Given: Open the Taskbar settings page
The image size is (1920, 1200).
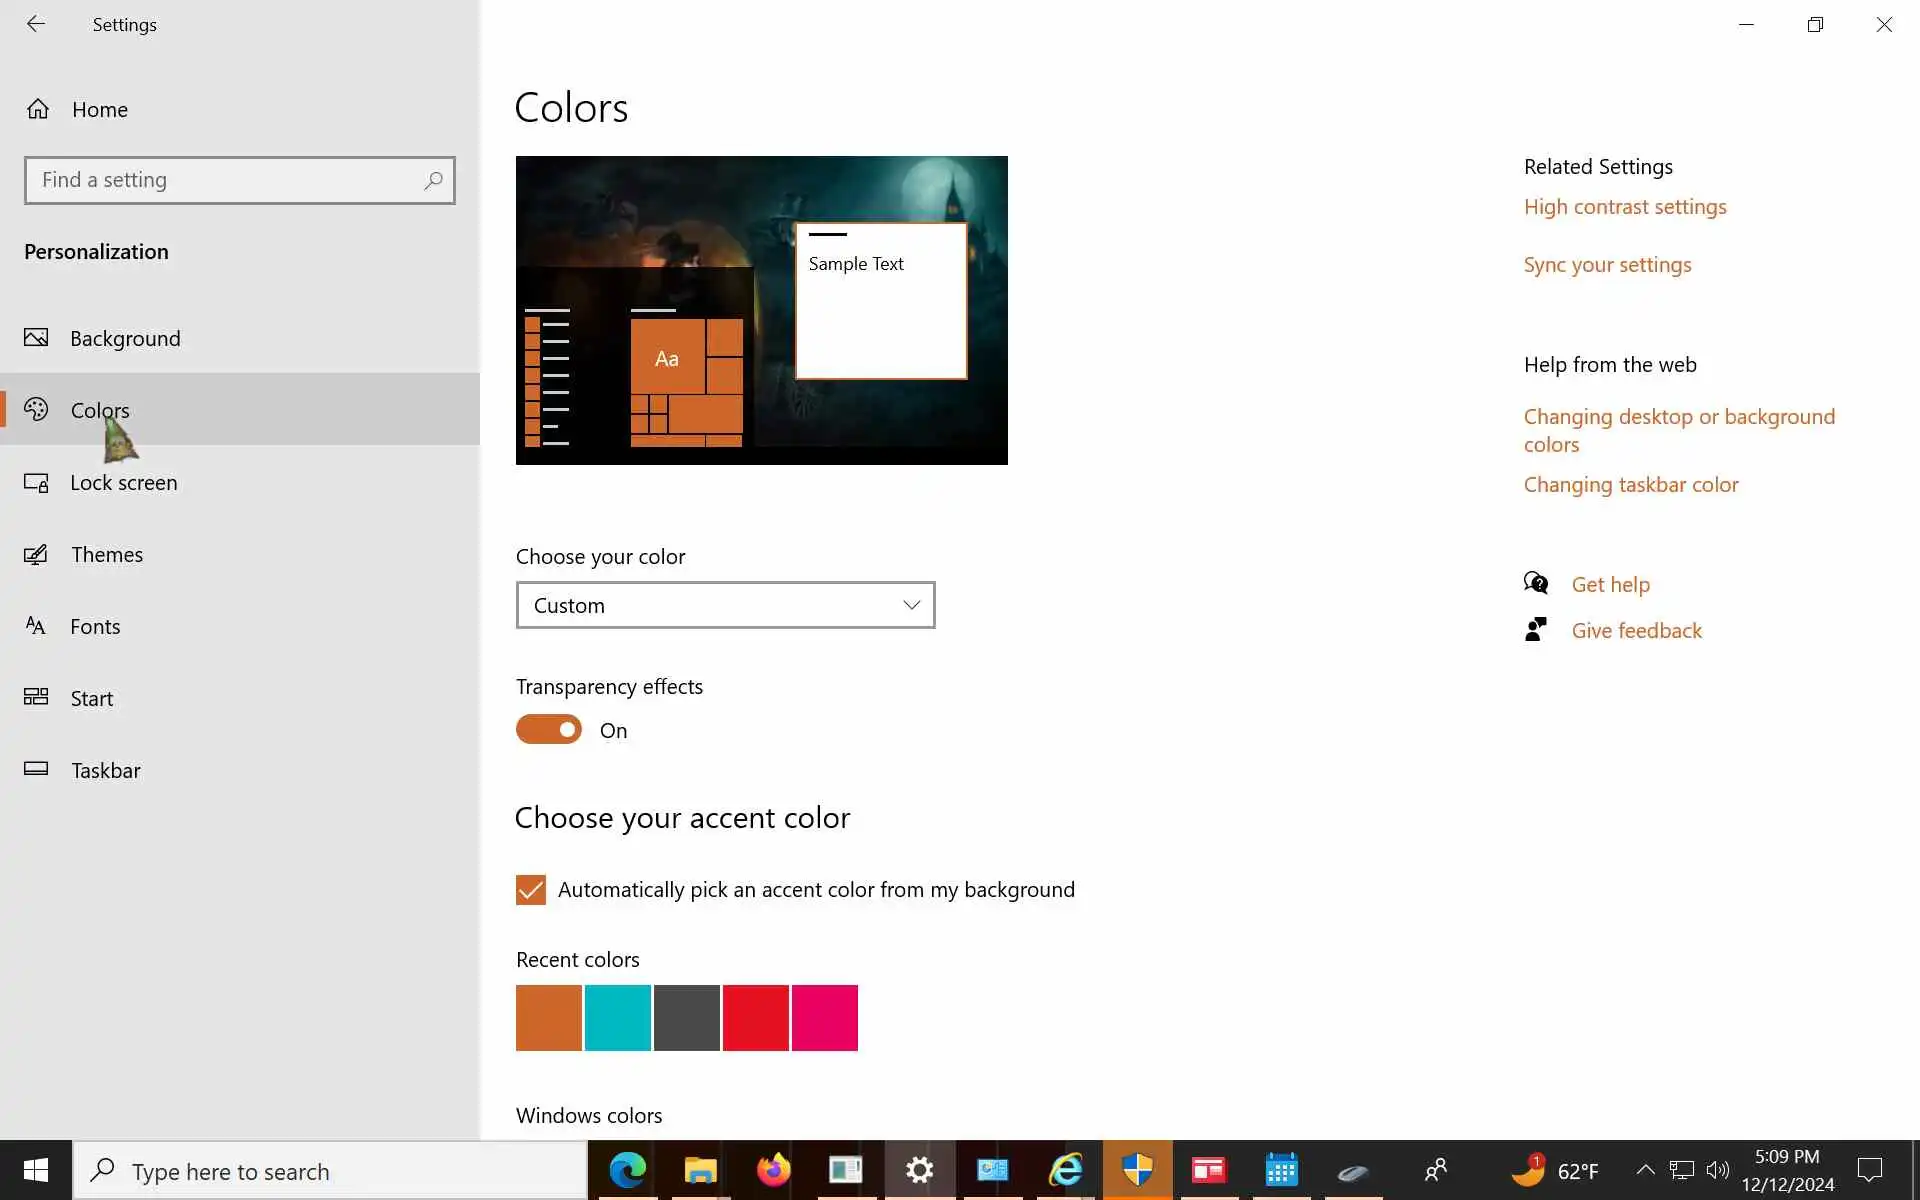Looking at the screenshot, I should [x=105, y=771].
